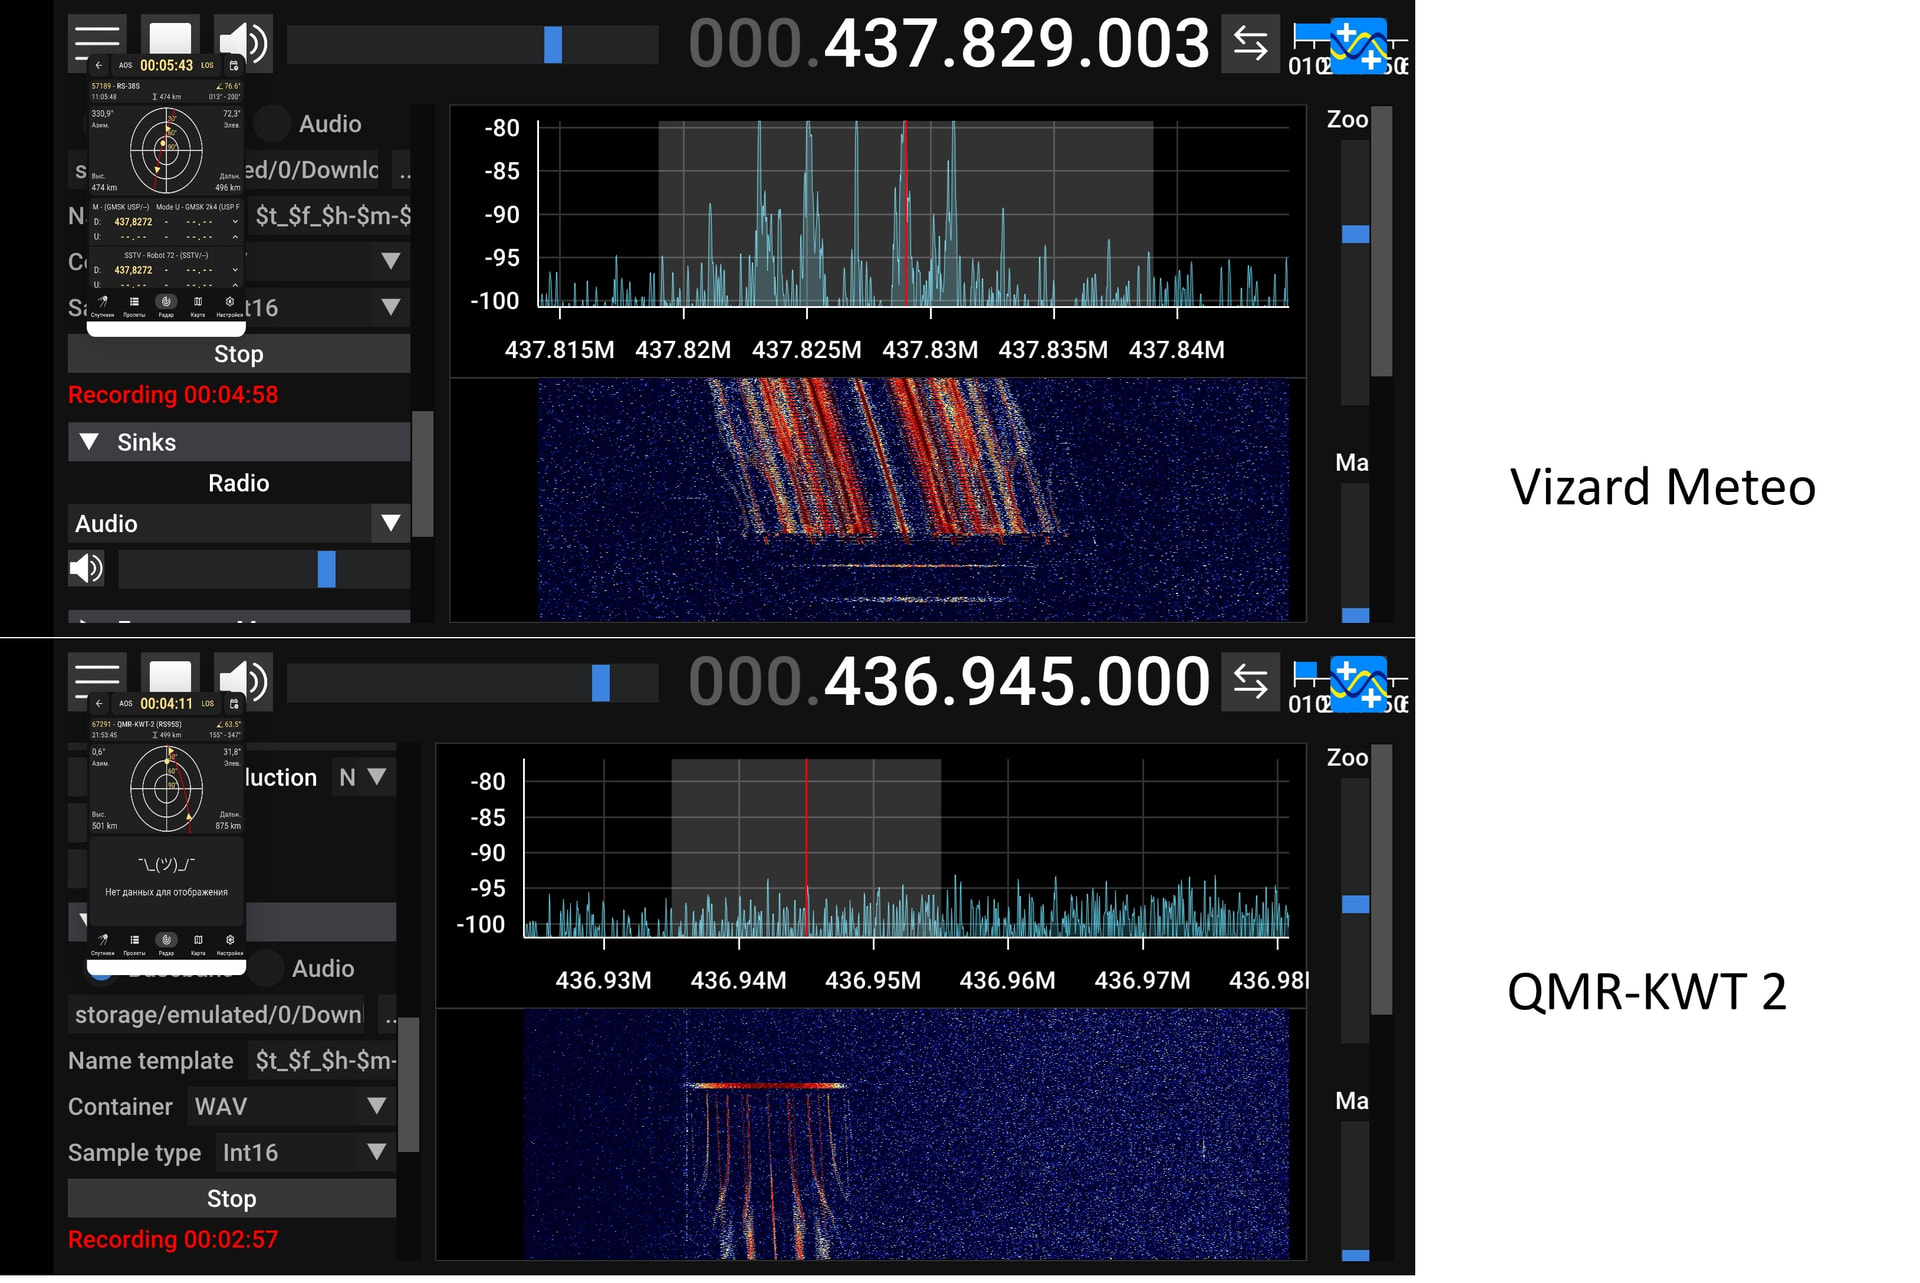Click Stop above Recording 00:04:58
This screenshot has height=1283, width=1920.
238,354
